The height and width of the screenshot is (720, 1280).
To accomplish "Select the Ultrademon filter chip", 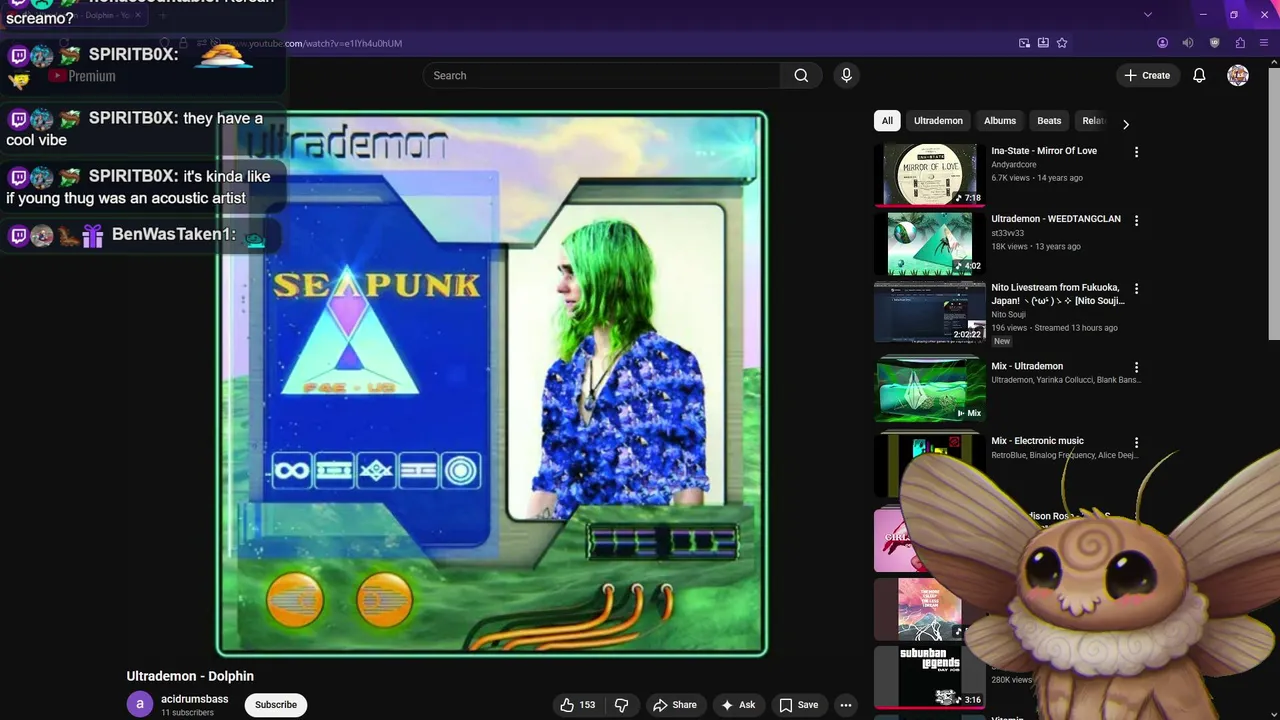I will pyautogui.click(x=938, y=121).
